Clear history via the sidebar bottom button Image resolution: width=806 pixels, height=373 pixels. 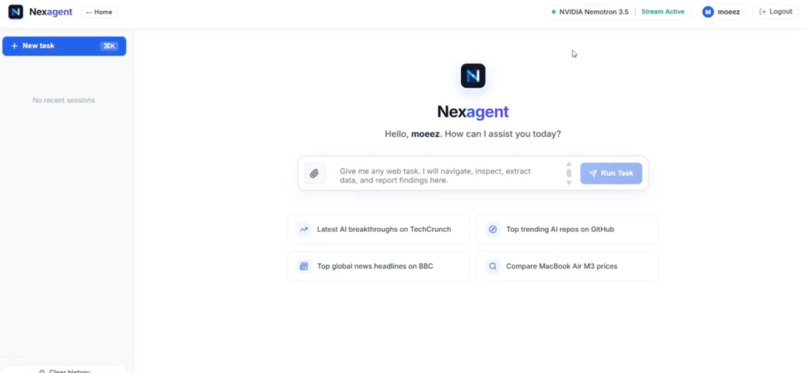pyautogui.click(x=64, y=370)
